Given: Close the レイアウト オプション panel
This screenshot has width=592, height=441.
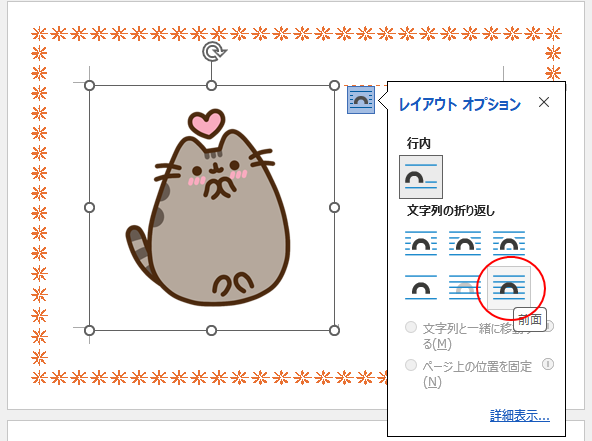Looking at the screenshot, I should 544,102.
